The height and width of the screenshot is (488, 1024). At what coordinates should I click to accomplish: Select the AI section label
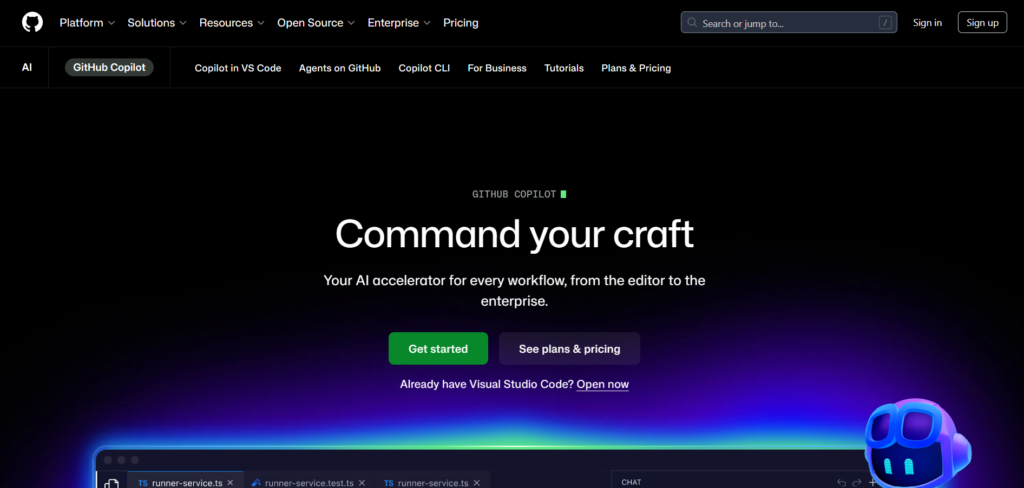[x=27, y=67]
